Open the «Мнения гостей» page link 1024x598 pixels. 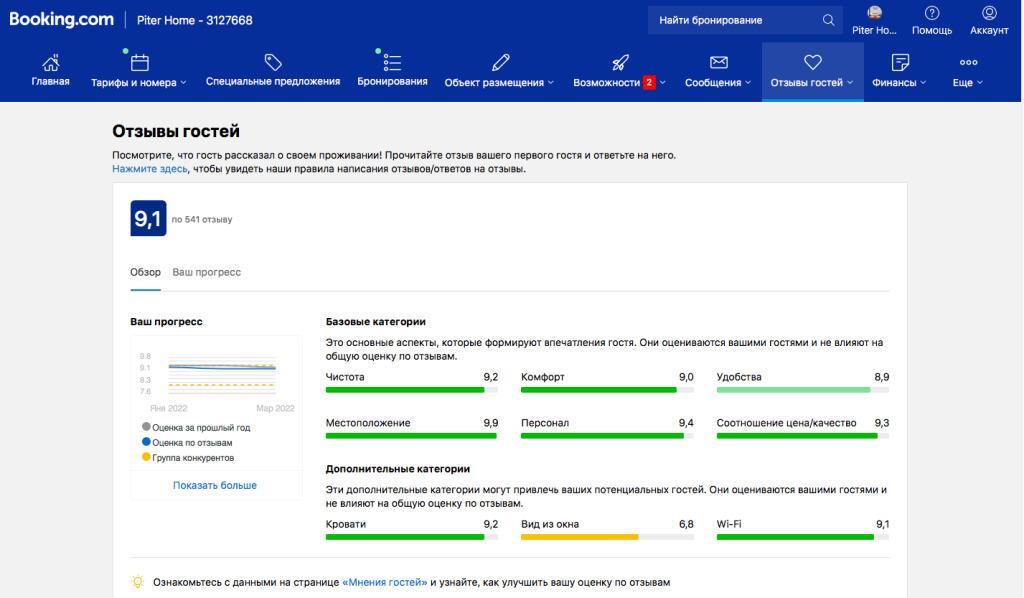384,582
